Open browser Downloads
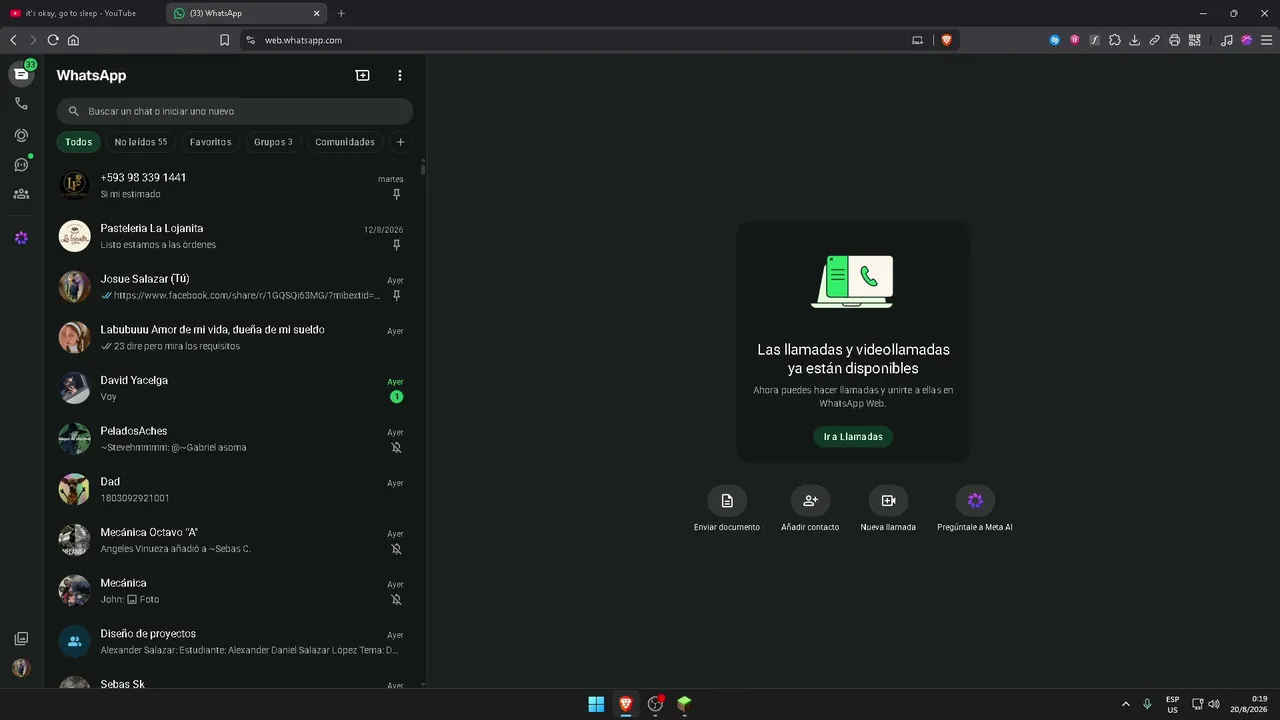Viewport: 1280px width, 720px height. coord(1135,40)
